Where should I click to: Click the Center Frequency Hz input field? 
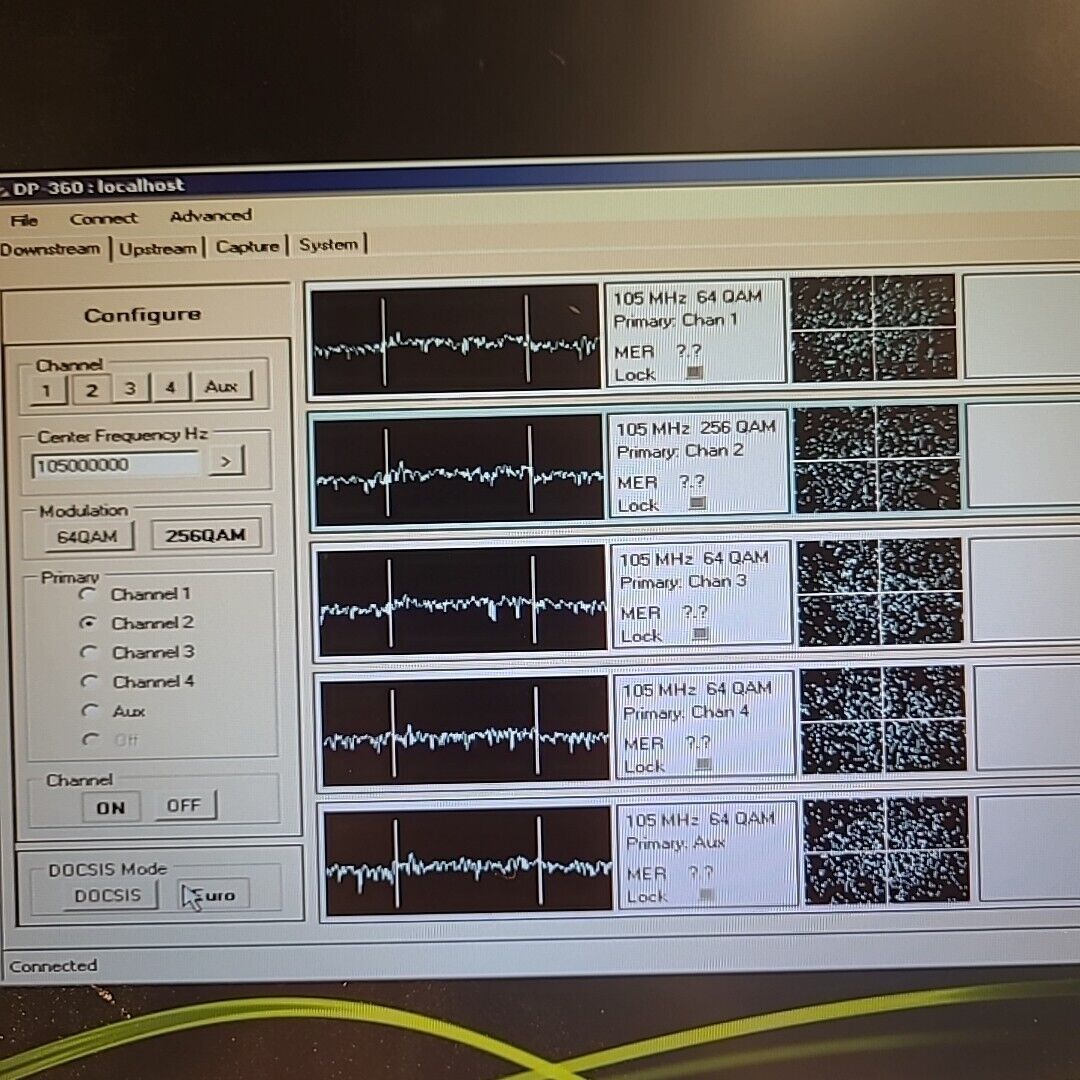116,465
